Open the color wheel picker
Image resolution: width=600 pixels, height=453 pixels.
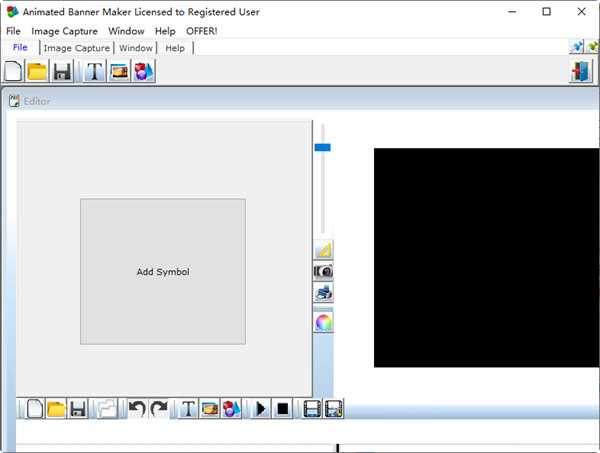(323, 322)
